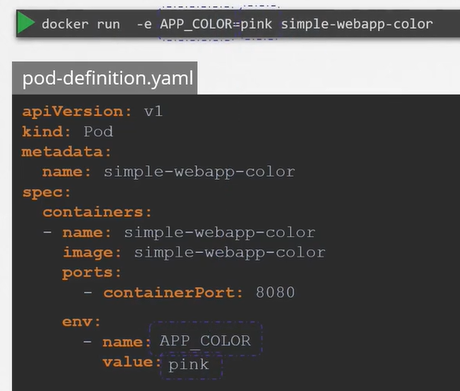Viewport: 460px width, 391px height.
Task: Click the kind: Pod line
Action: [68, 132]
